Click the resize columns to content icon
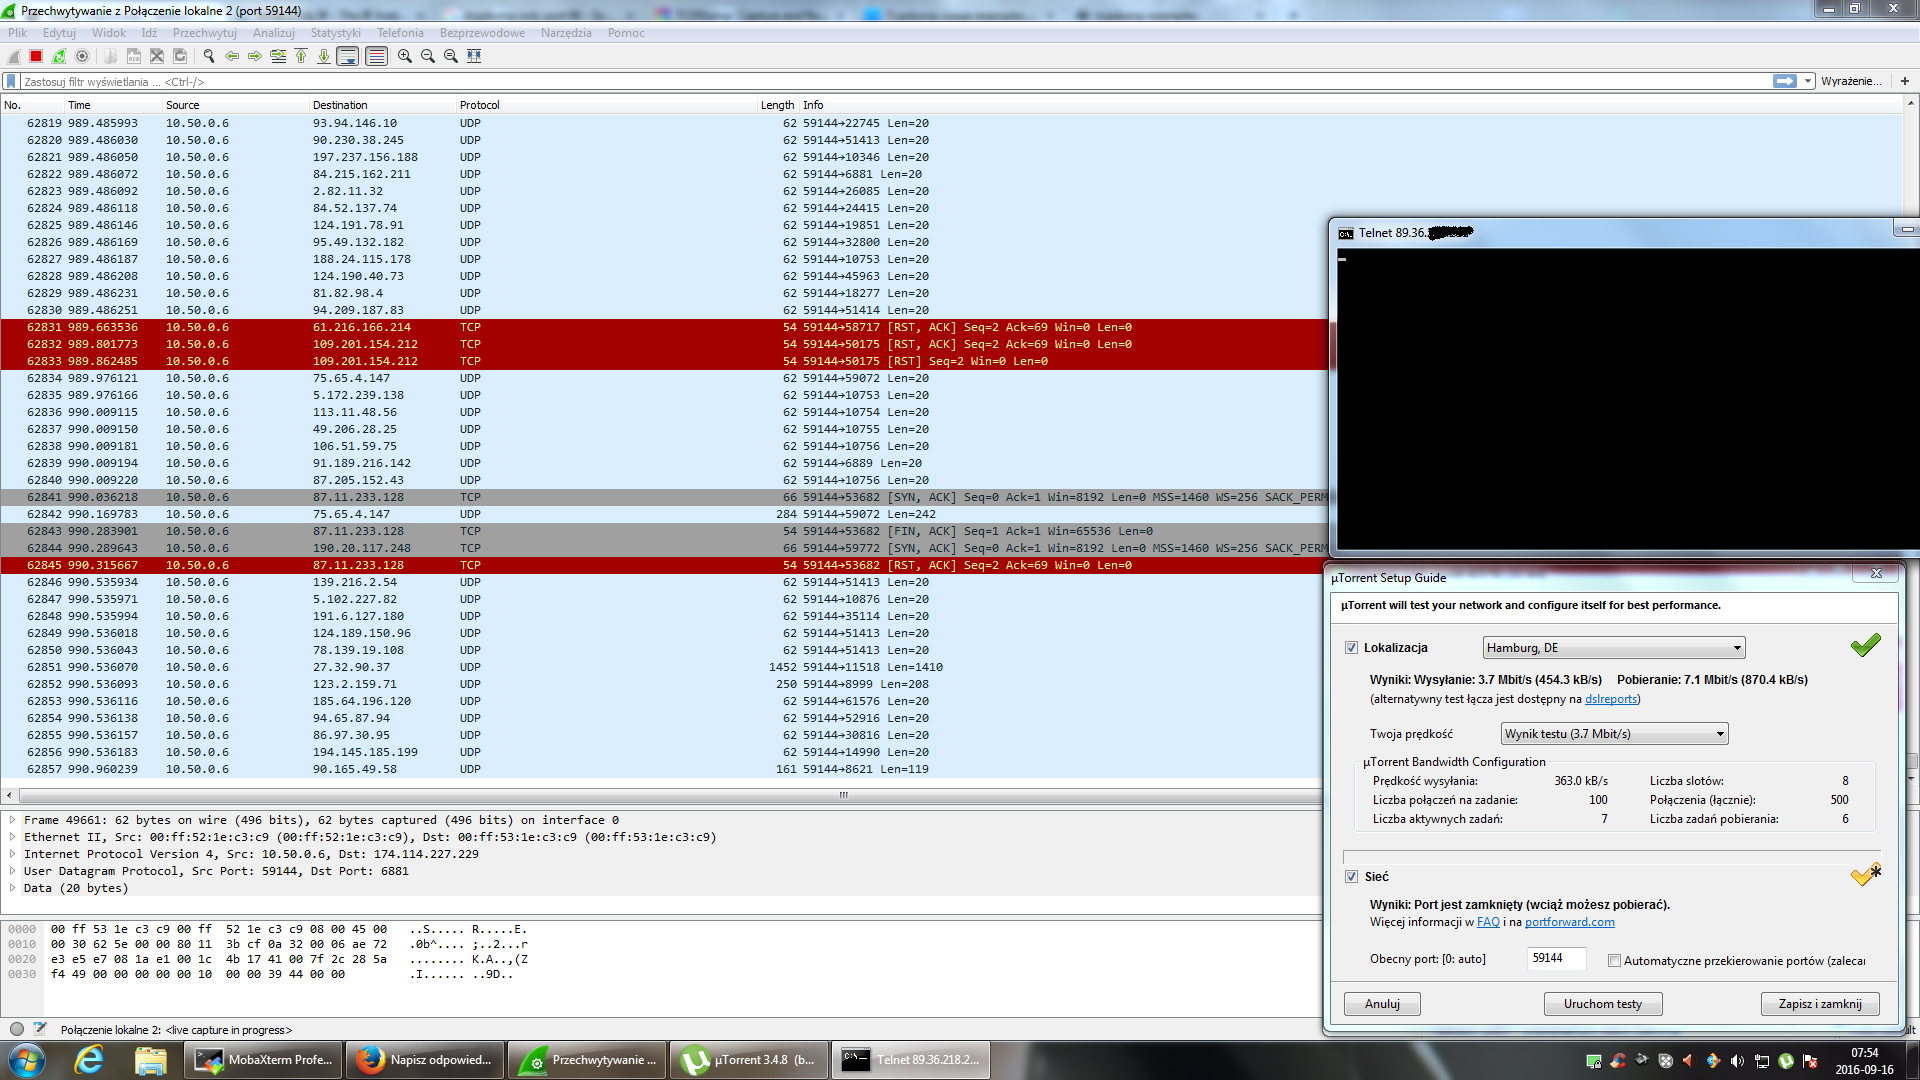1920x1080 pixels. (x=474, y=56)
